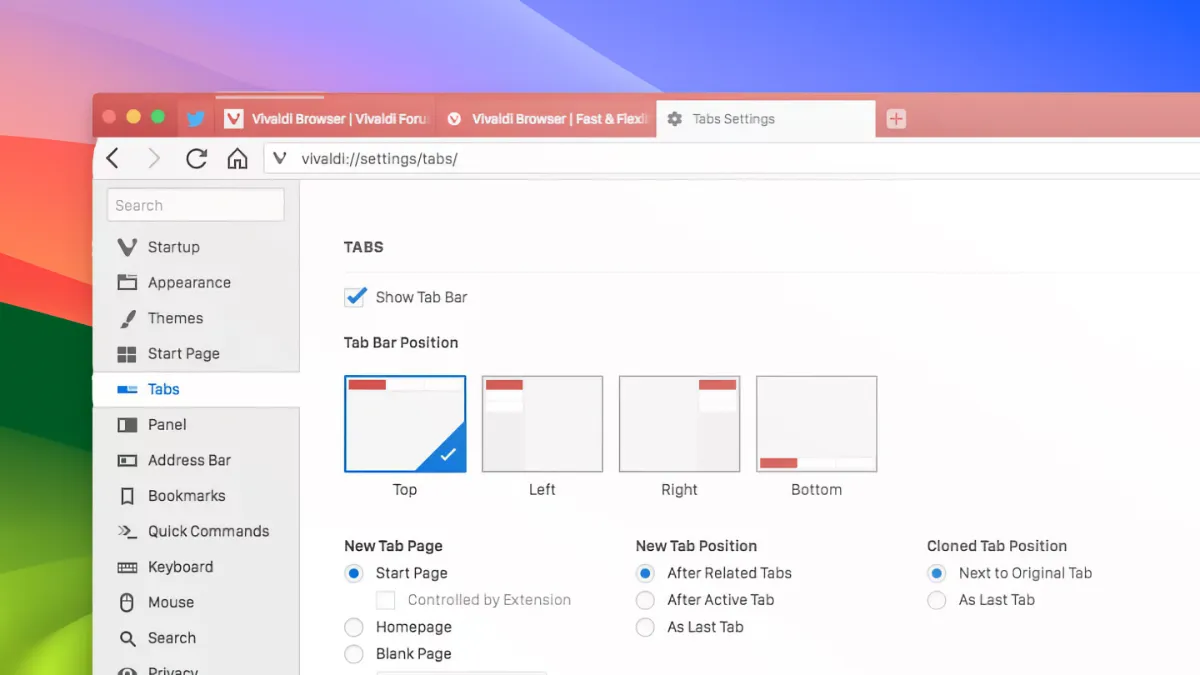Click the Twitter pinned tab icon
Image resolution: width=1200 pixels, height=675 pixels.
pos(196,119)
